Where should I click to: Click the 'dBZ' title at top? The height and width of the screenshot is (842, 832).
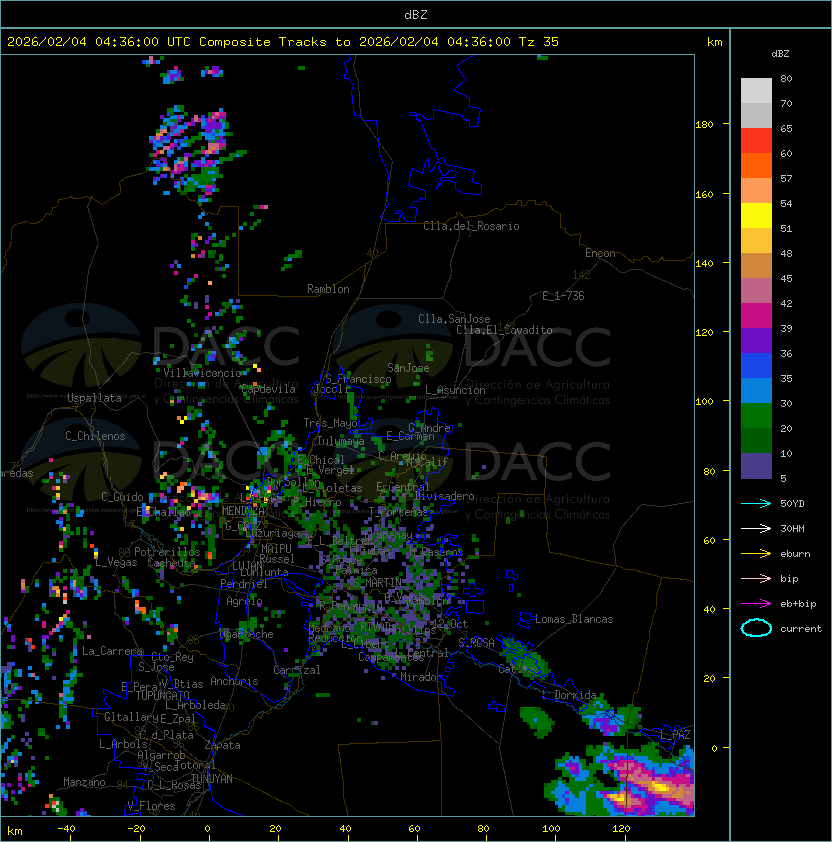(416, 14)
